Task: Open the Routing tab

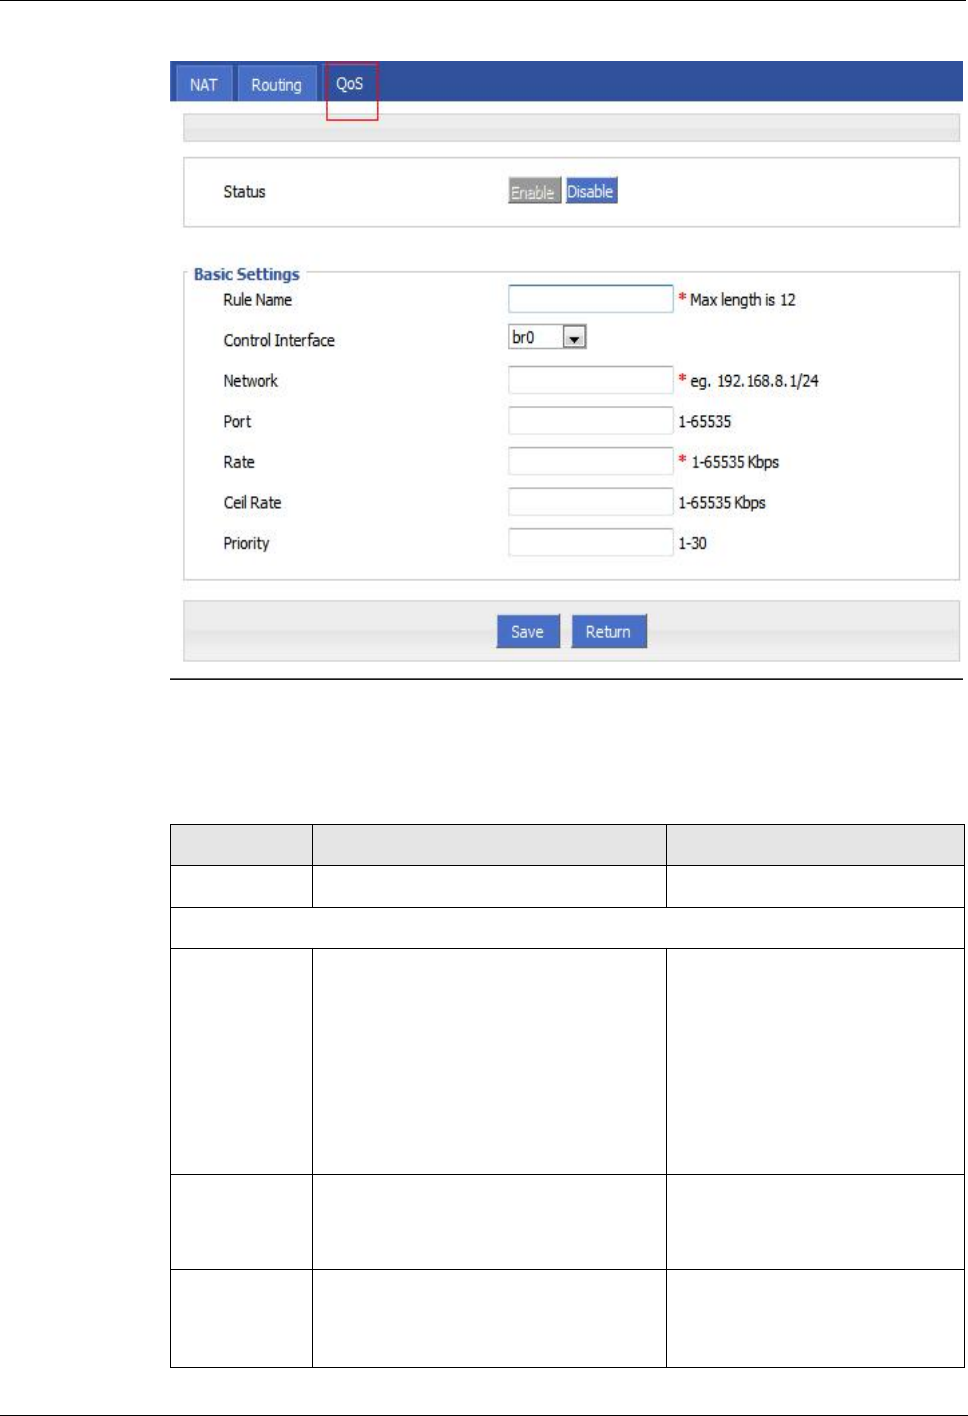Action: pyautogui.click(x=276, y=85)
